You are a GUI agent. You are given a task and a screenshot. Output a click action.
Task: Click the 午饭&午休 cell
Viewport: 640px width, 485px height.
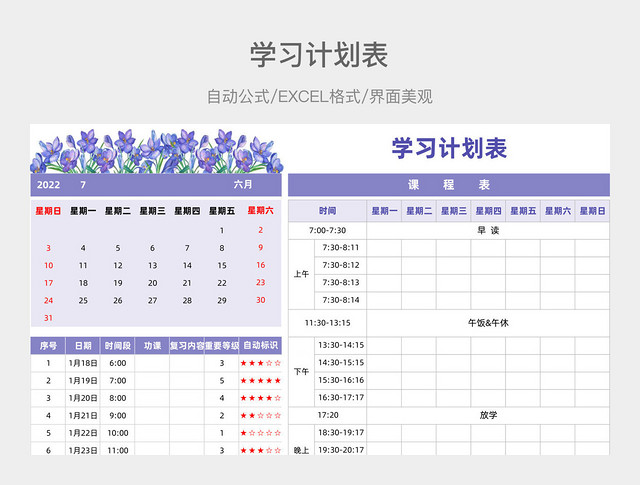(x=488, y=323)
